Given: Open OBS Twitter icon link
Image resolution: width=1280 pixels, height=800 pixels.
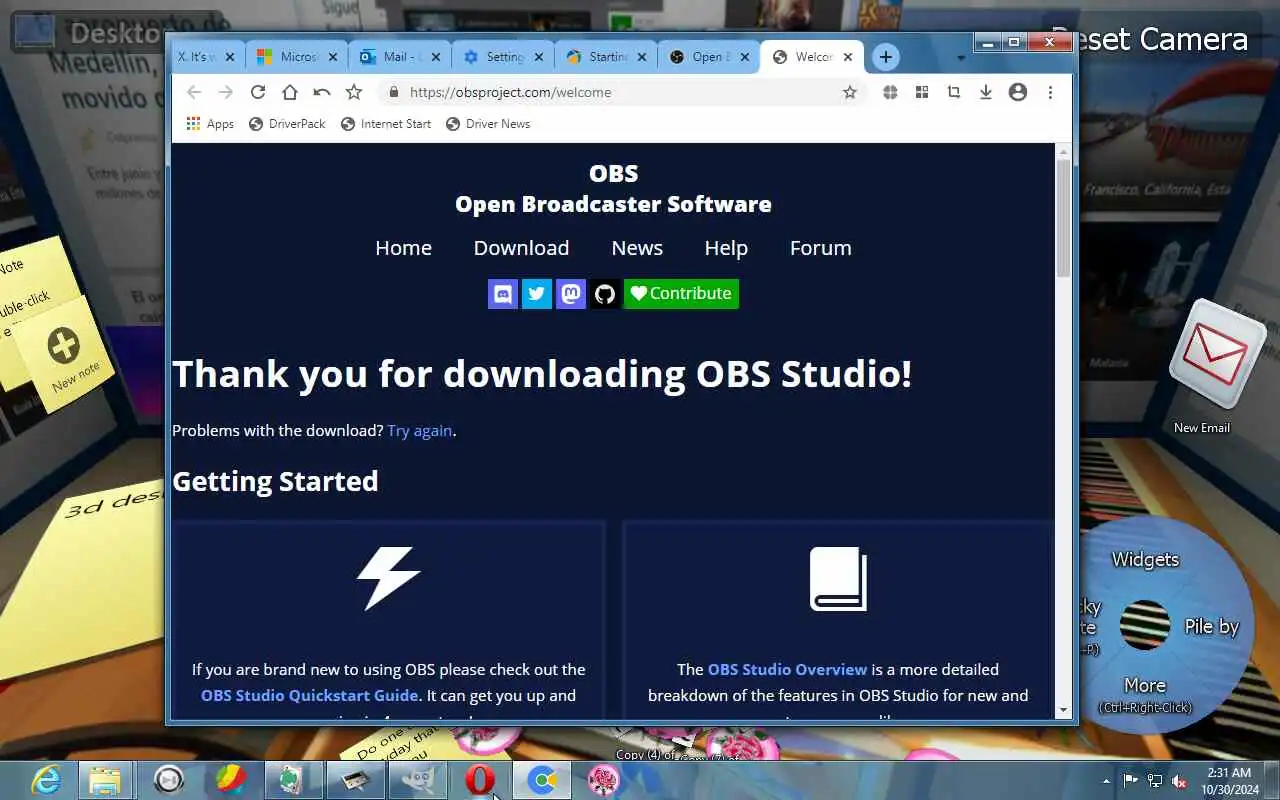Looking at the screenshot, I should [537, 293].
